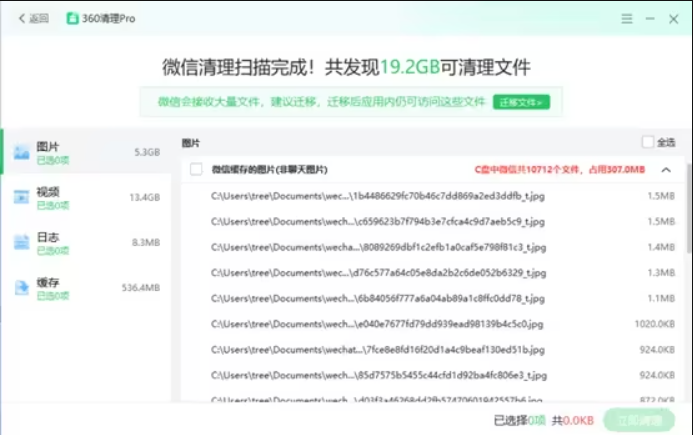Click the 图片 section header label
Screen dimensions: 693x435
coord(190,143)
